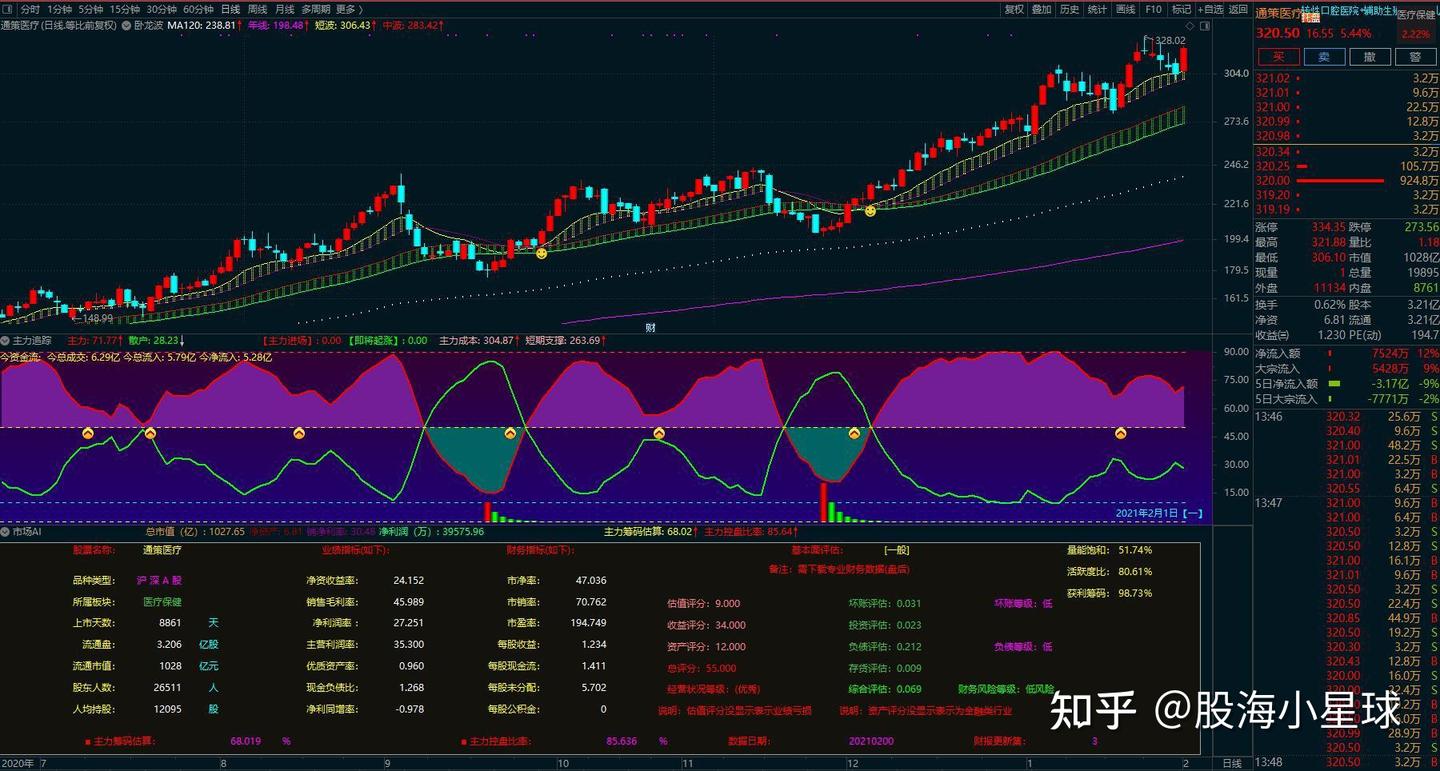Click the 警 alert button

pyautogui.click(x=1415, y=57)
